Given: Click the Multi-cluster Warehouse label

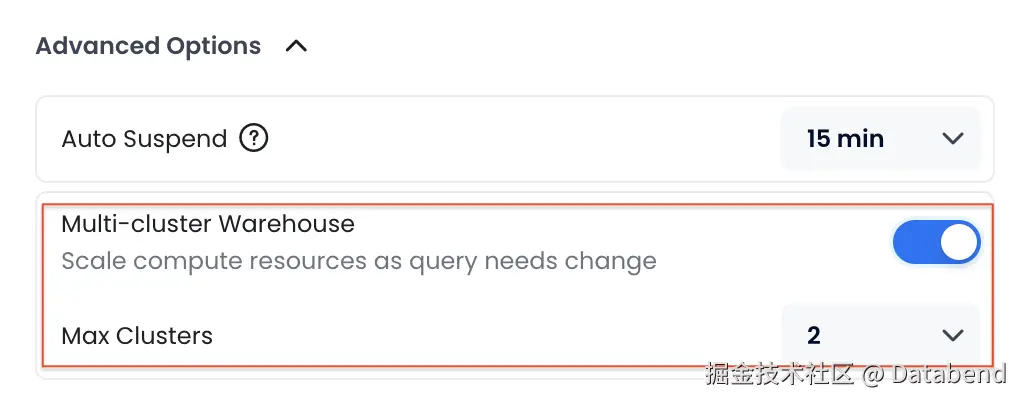Looking at the screenshot, I should click(x=208, y=224).
